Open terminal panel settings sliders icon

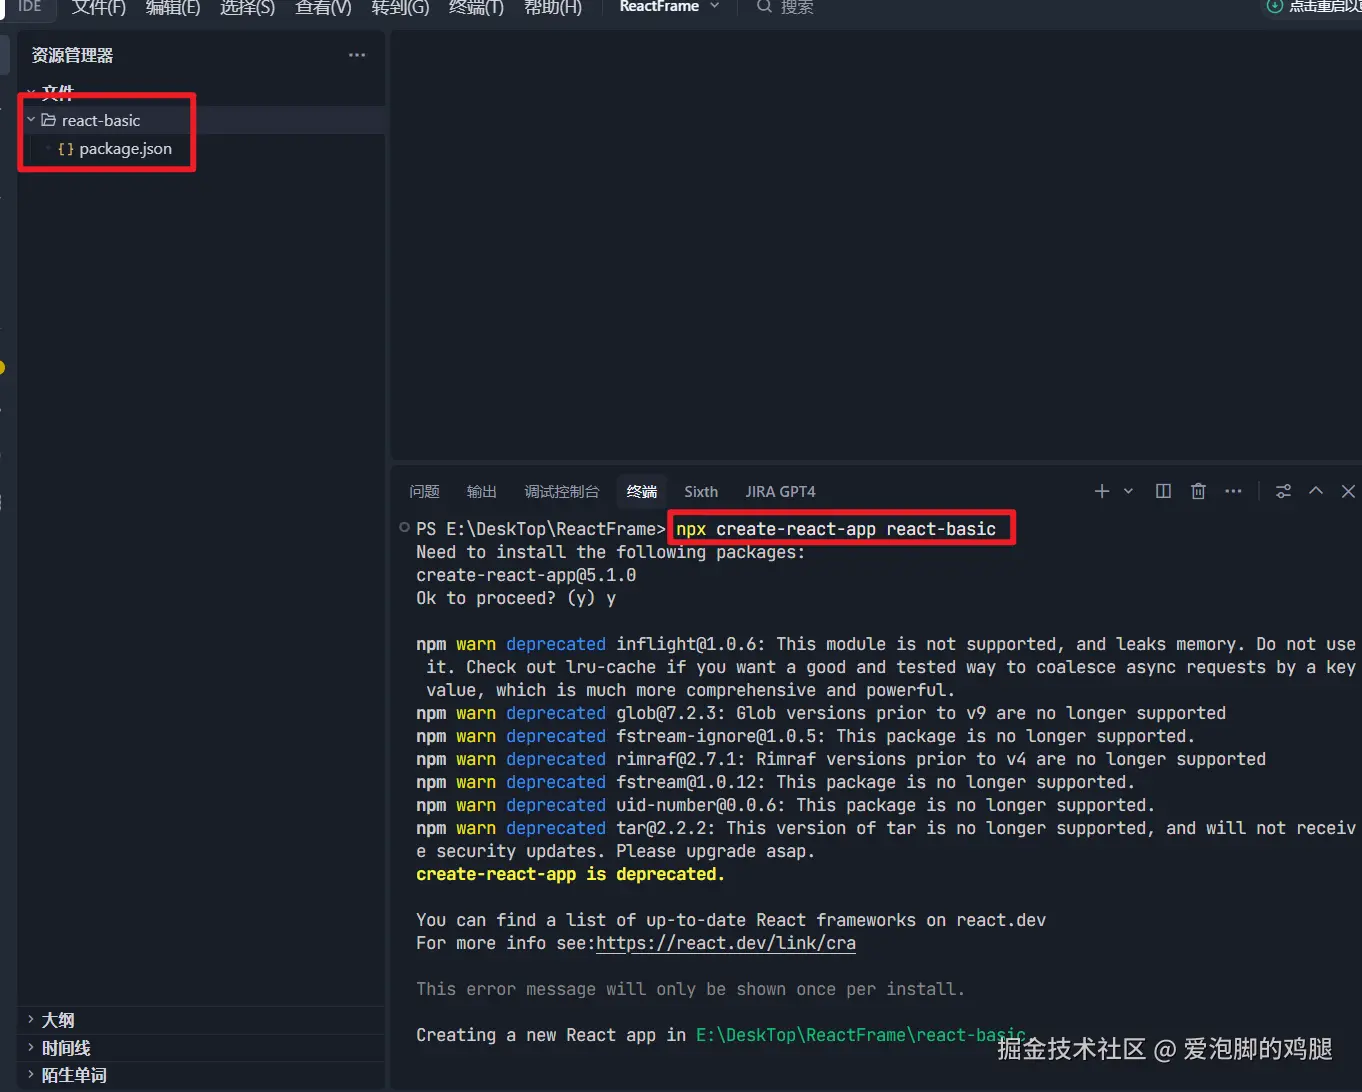click(1283, 491)
